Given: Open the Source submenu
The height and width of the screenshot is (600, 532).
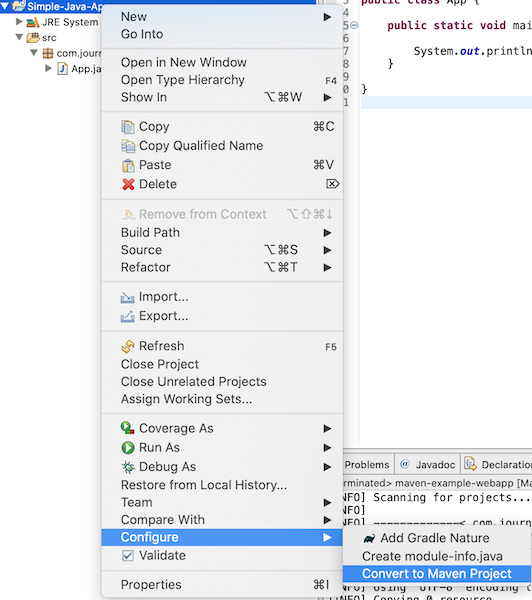Looking at the screenshot, I should (x=222, y=250).
